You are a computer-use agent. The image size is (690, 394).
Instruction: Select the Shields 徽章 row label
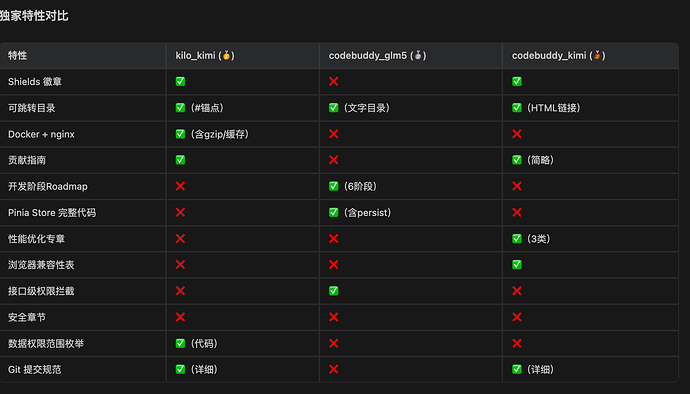point(35,81)
